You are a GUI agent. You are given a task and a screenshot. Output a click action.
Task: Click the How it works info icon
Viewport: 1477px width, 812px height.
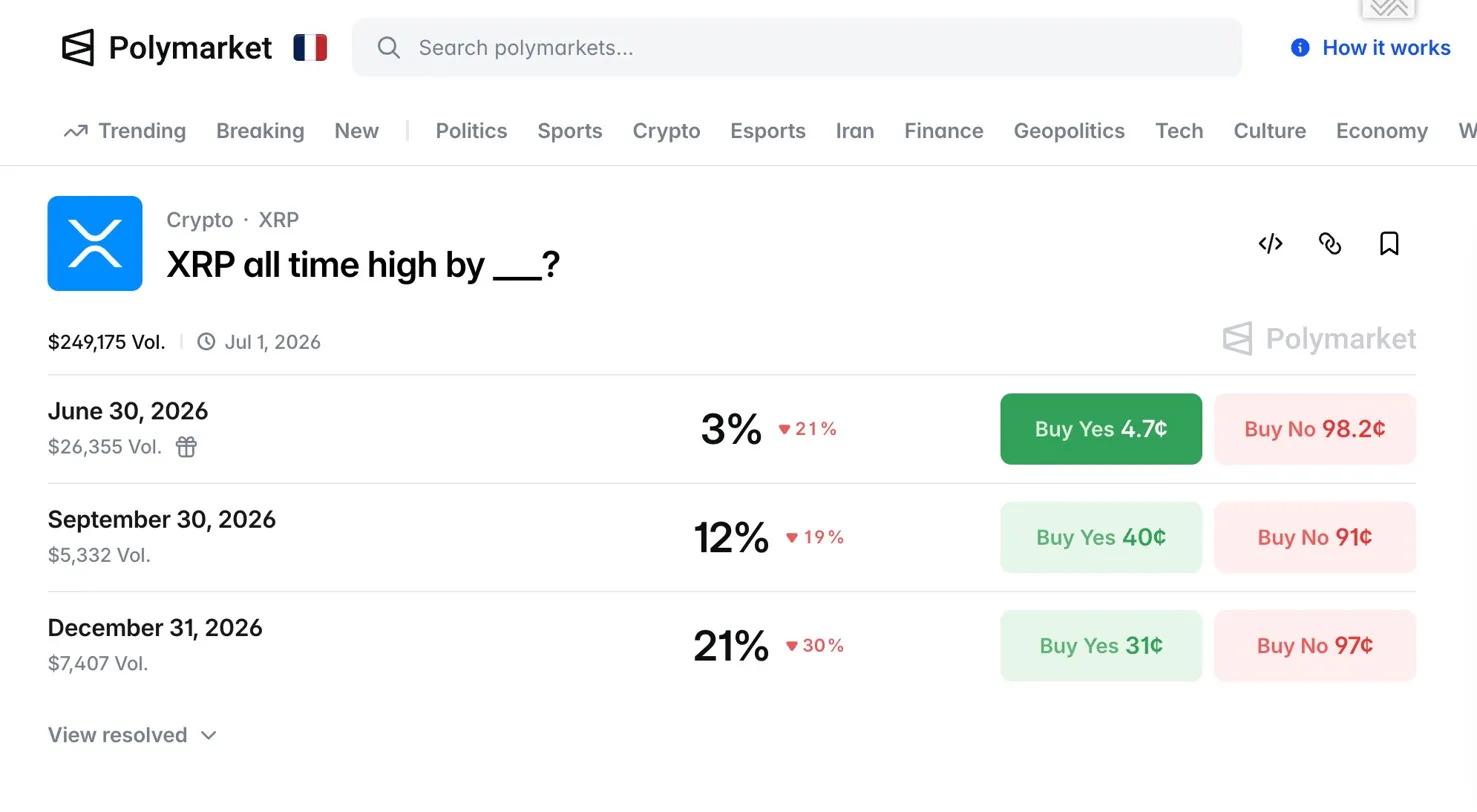click(1300, 48)
